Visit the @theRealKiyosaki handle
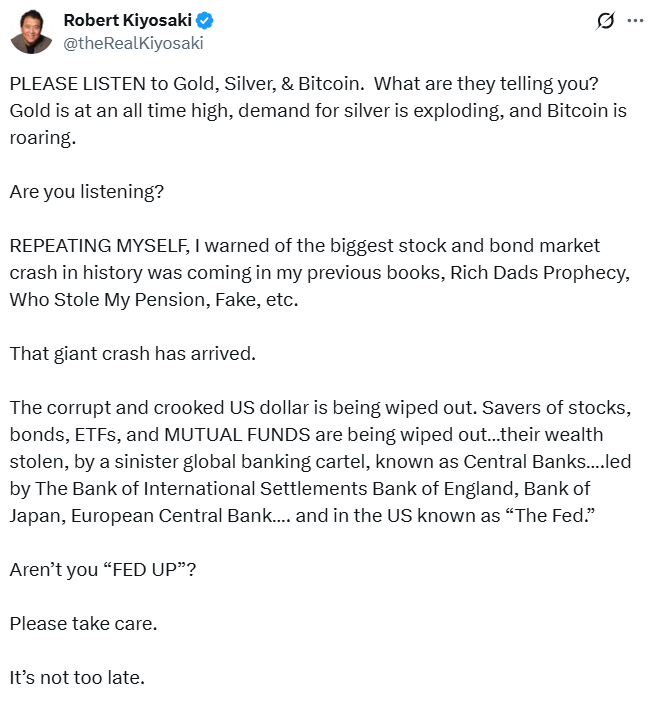The image size is (664, 708). point(134,43)
